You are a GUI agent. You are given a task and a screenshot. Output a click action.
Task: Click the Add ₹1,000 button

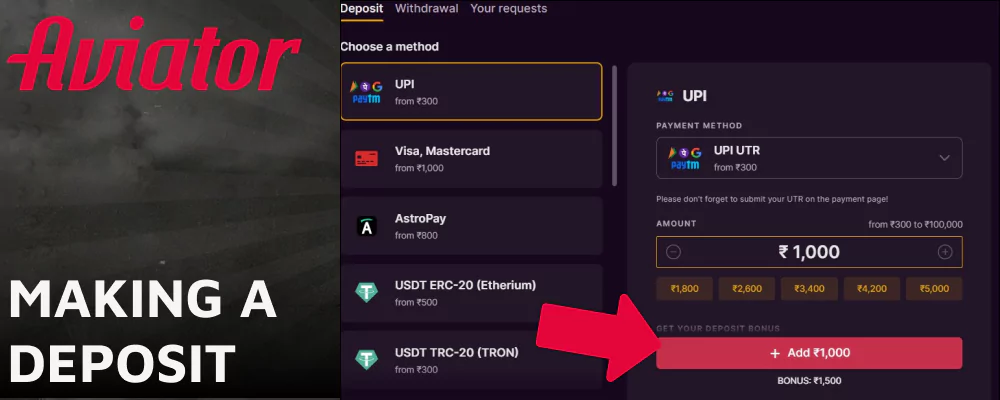(809, 353)
